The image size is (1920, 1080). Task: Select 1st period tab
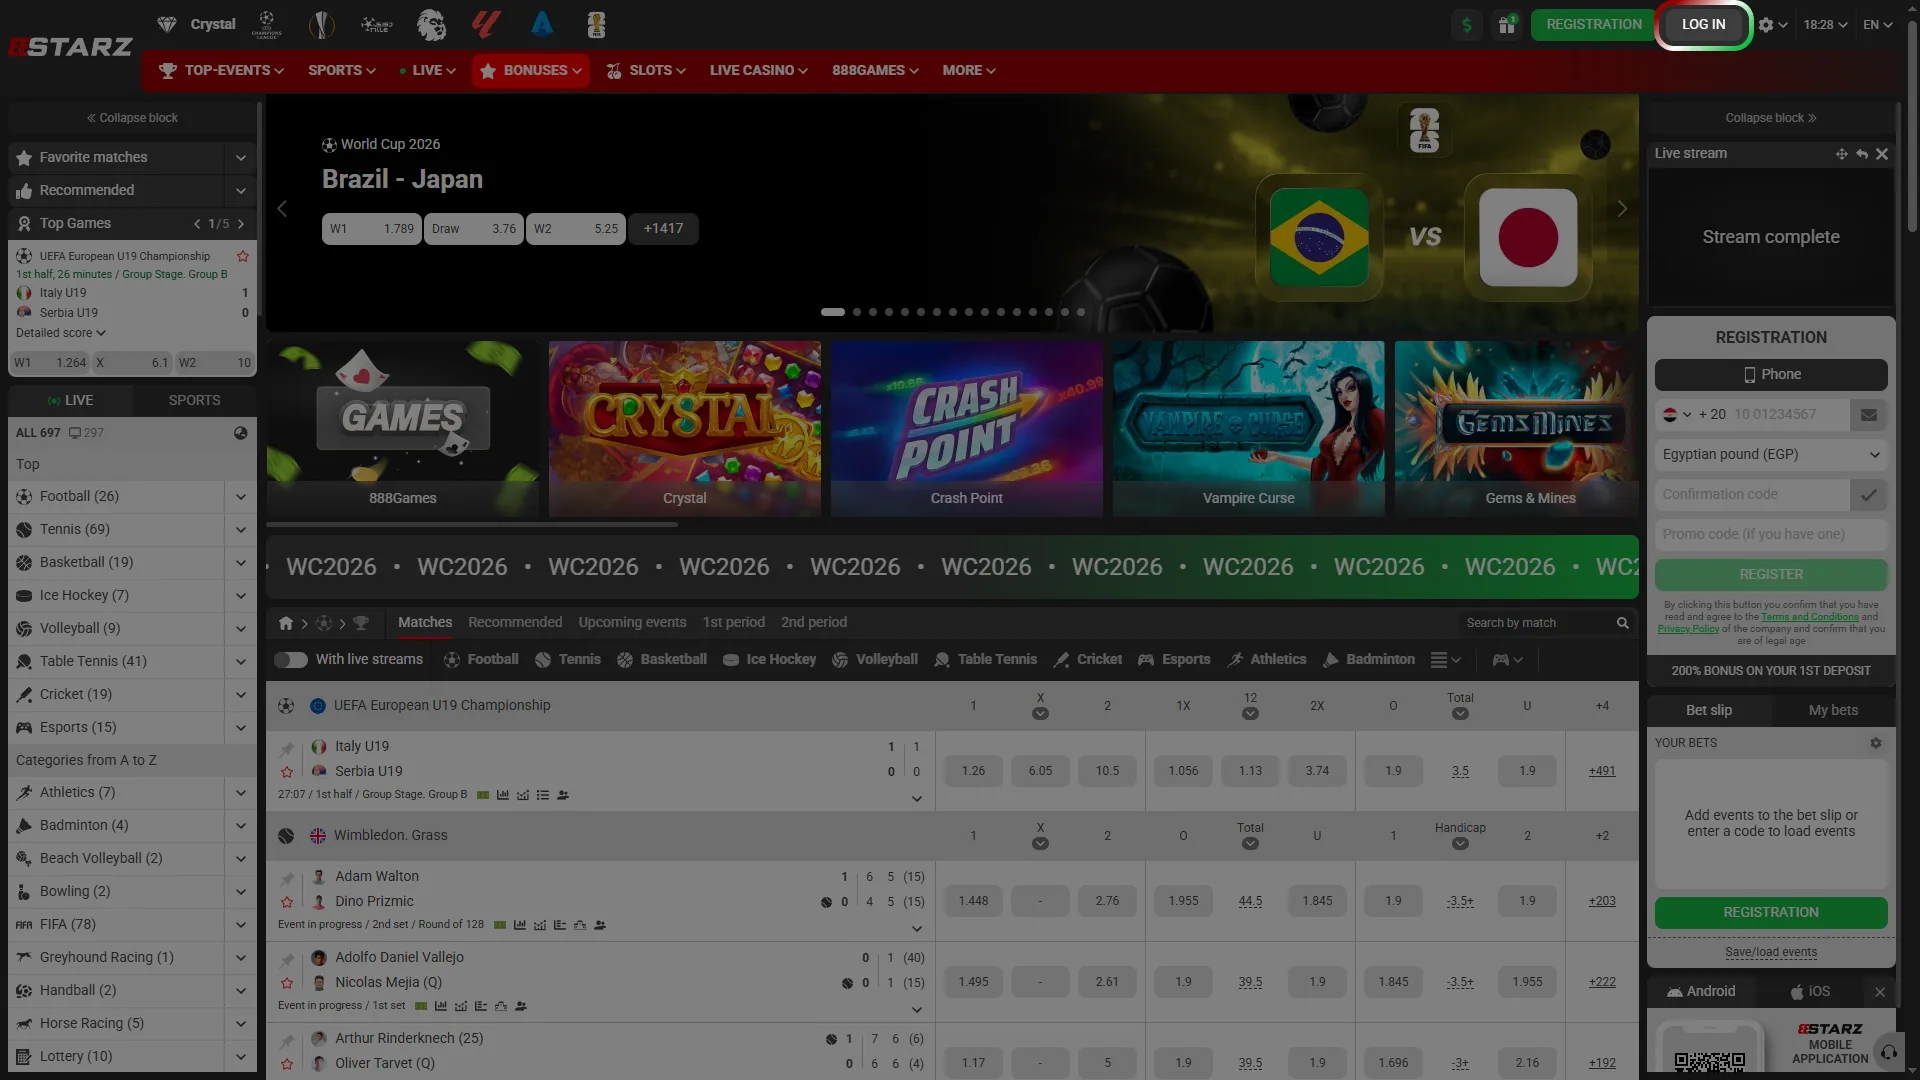click(733, 623)
